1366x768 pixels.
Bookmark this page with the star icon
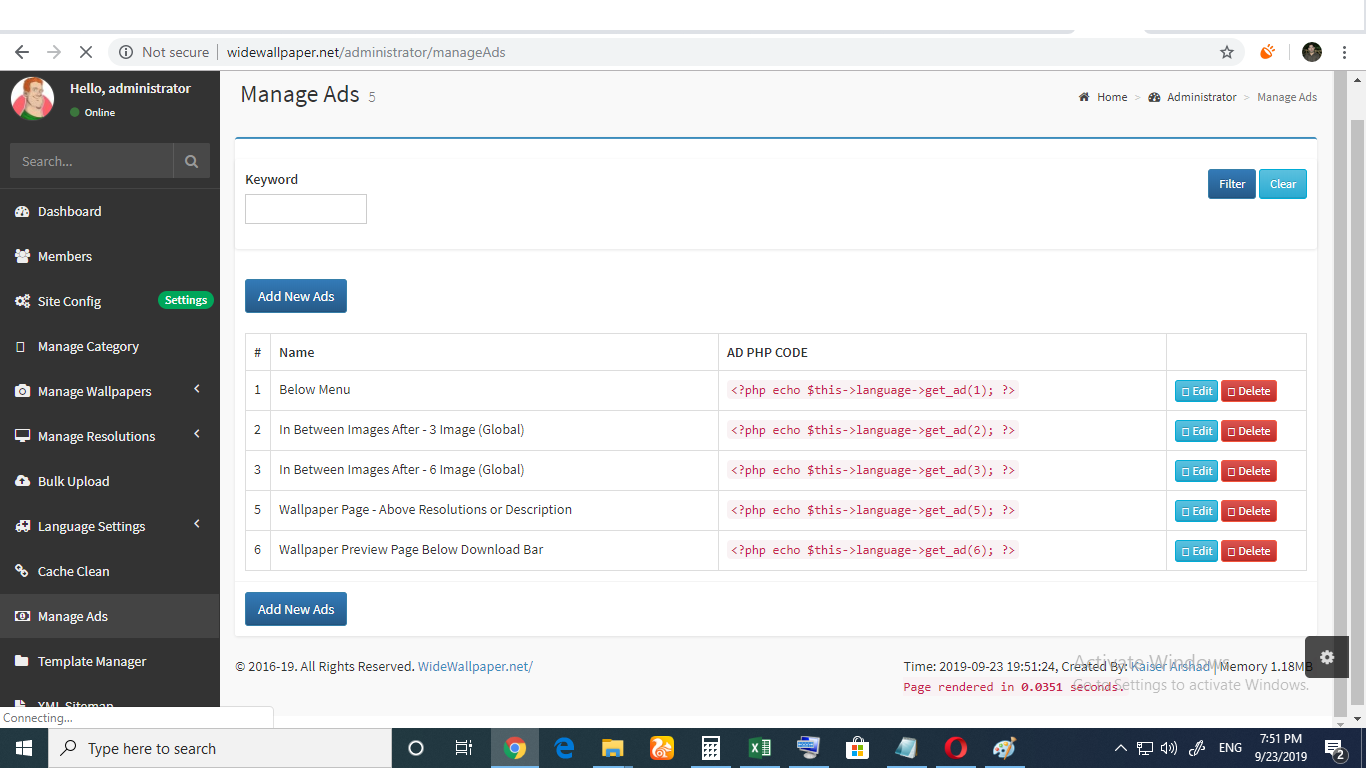[x=1226, y=52]
